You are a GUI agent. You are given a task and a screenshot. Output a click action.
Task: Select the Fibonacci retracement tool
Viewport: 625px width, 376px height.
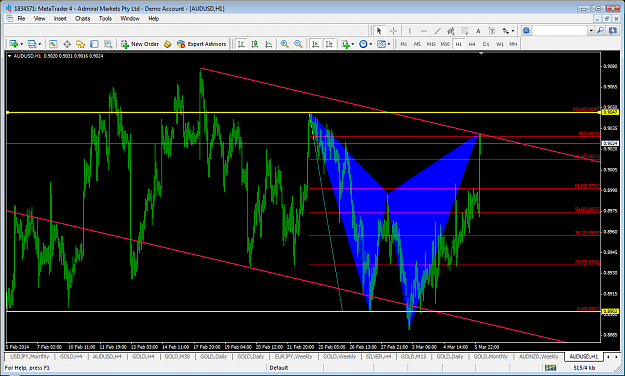coord(464,31)
